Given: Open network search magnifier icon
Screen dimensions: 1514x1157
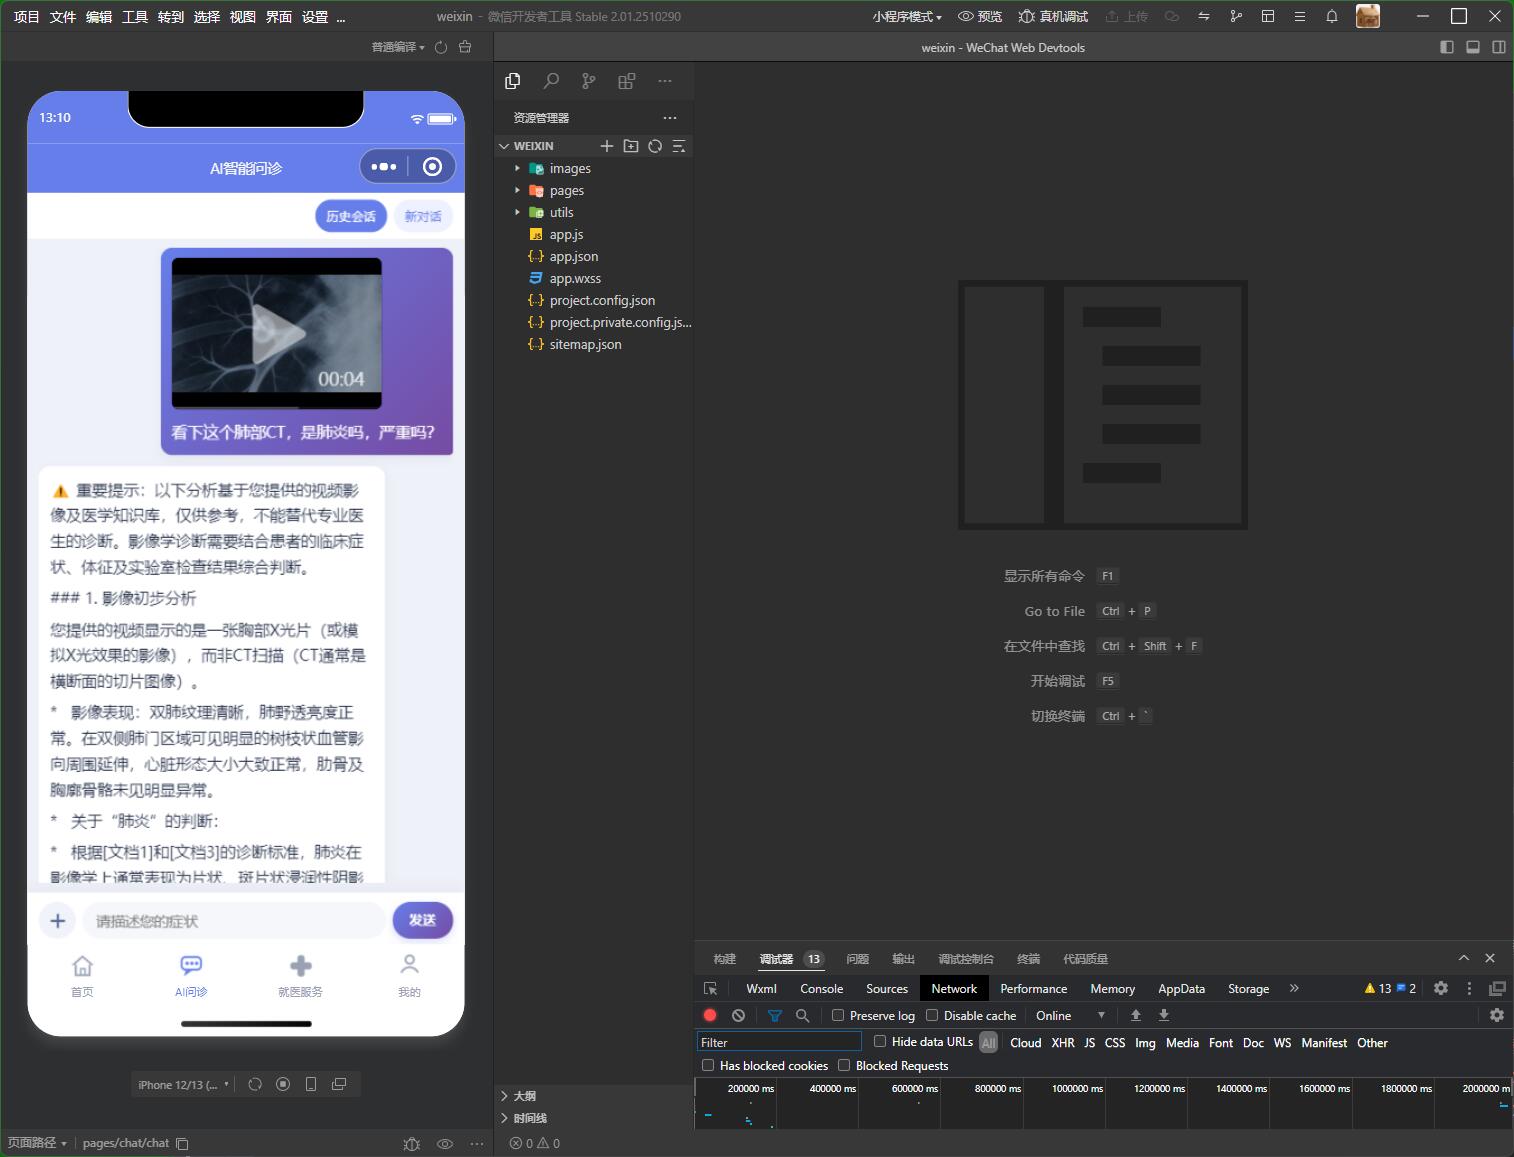Looking at the screenshot, I should (x=802, y=1015).
